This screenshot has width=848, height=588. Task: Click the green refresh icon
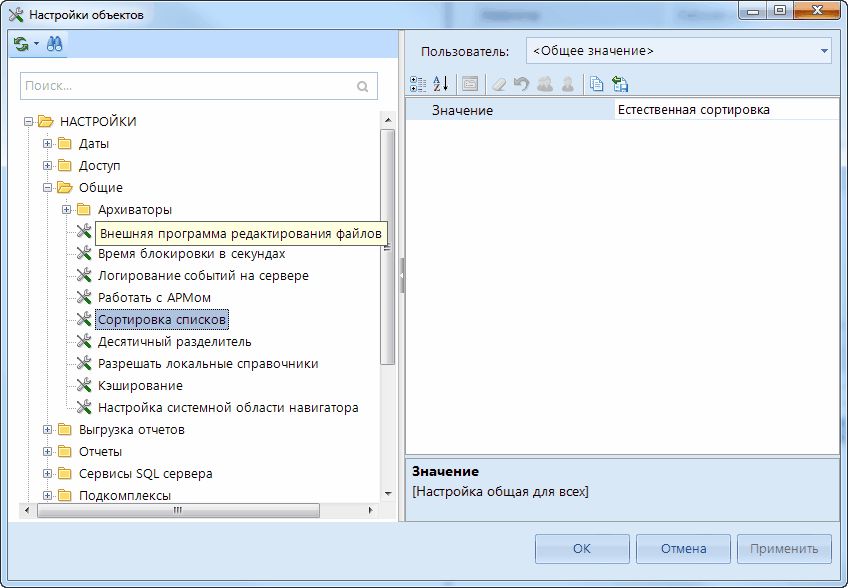(x=21, y=44)
